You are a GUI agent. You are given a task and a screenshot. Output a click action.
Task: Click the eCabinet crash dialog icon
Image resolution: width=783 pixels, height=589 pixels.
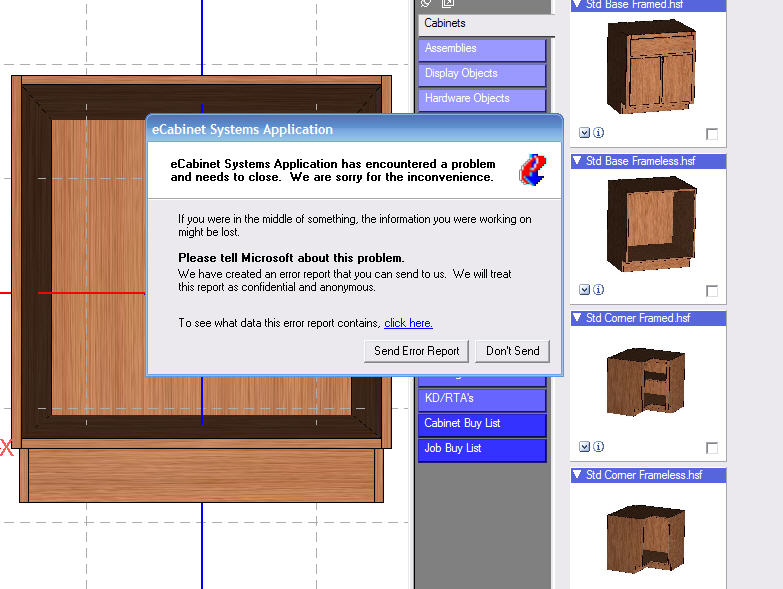532,170
